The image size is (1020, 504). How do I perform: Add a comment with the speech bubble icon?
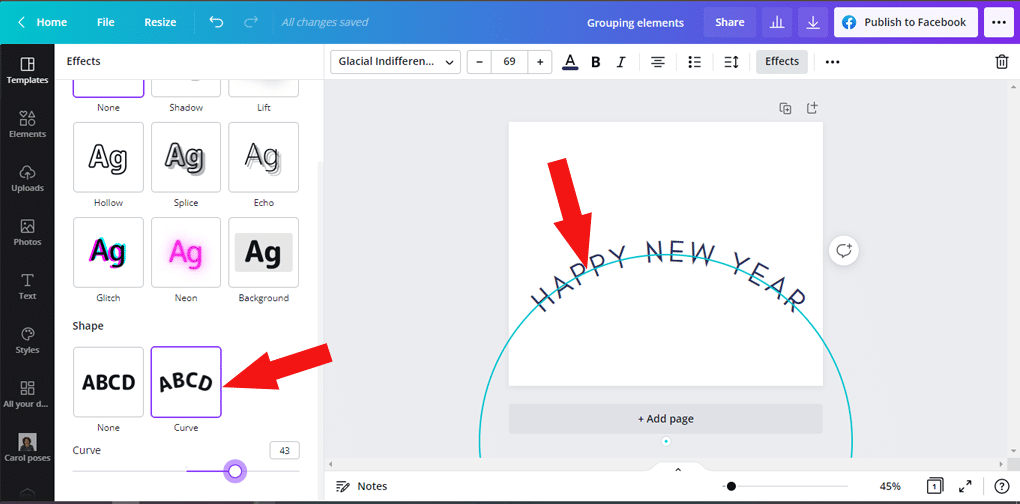click(844, 250)
